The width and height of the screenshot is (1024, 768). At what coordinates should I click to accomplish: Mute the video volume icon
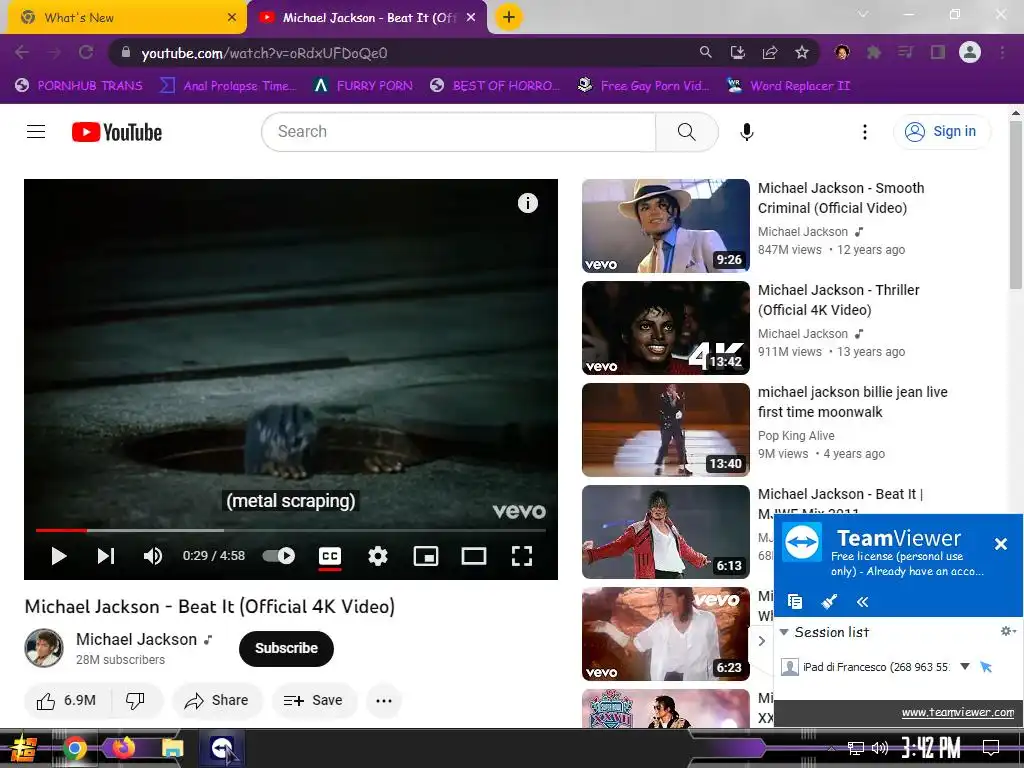(x=153, y=556)
